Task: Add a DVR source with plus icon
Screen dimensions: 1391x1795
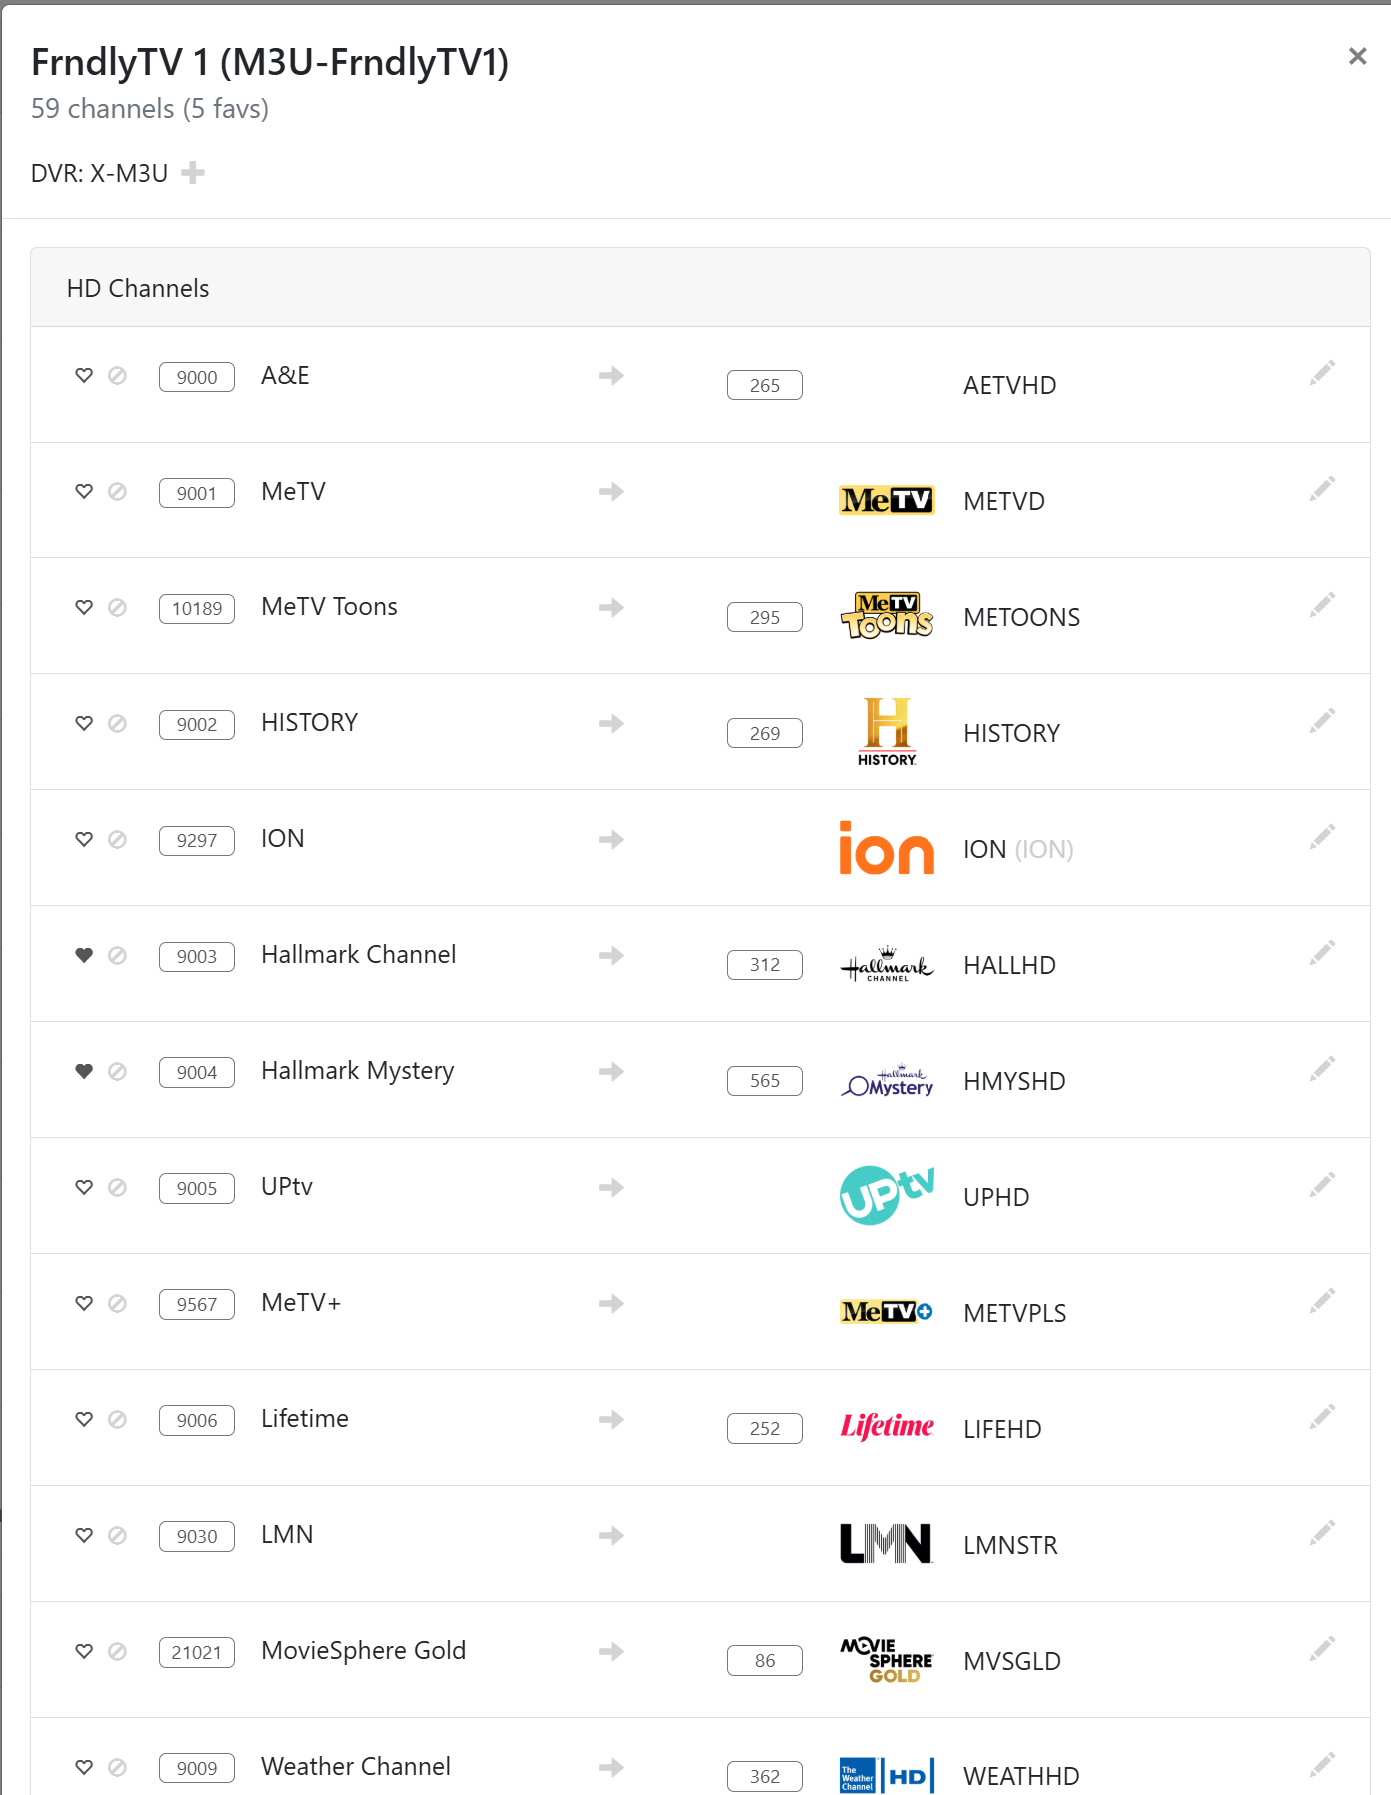Action: coord(193,173)
